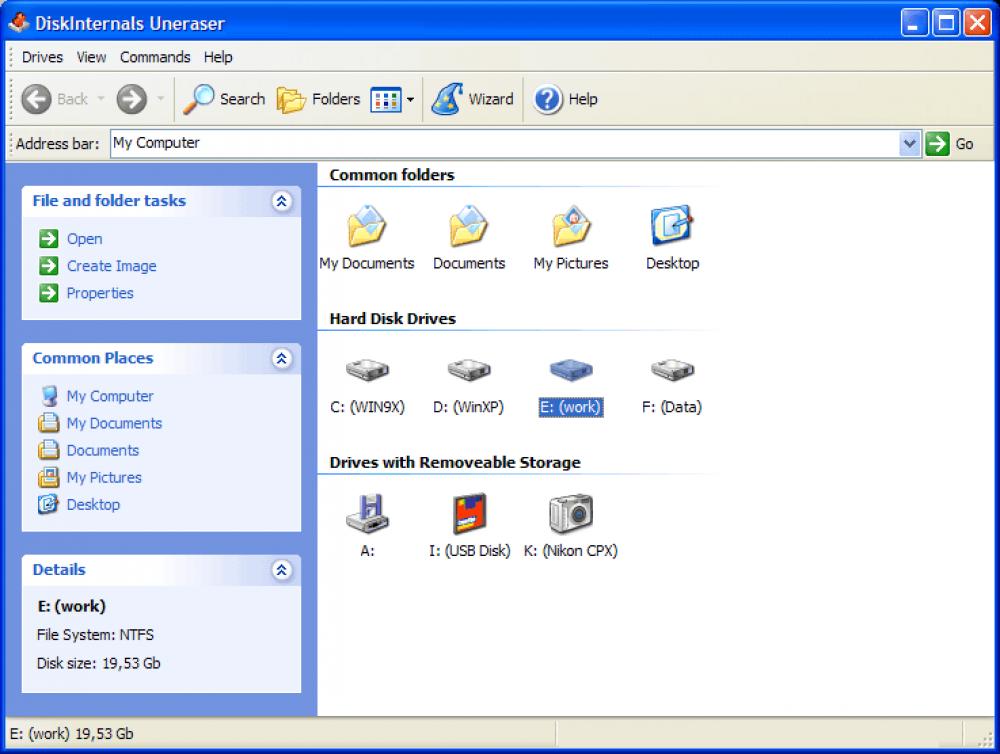
Task: Open the Search tool
Action: 224,99
